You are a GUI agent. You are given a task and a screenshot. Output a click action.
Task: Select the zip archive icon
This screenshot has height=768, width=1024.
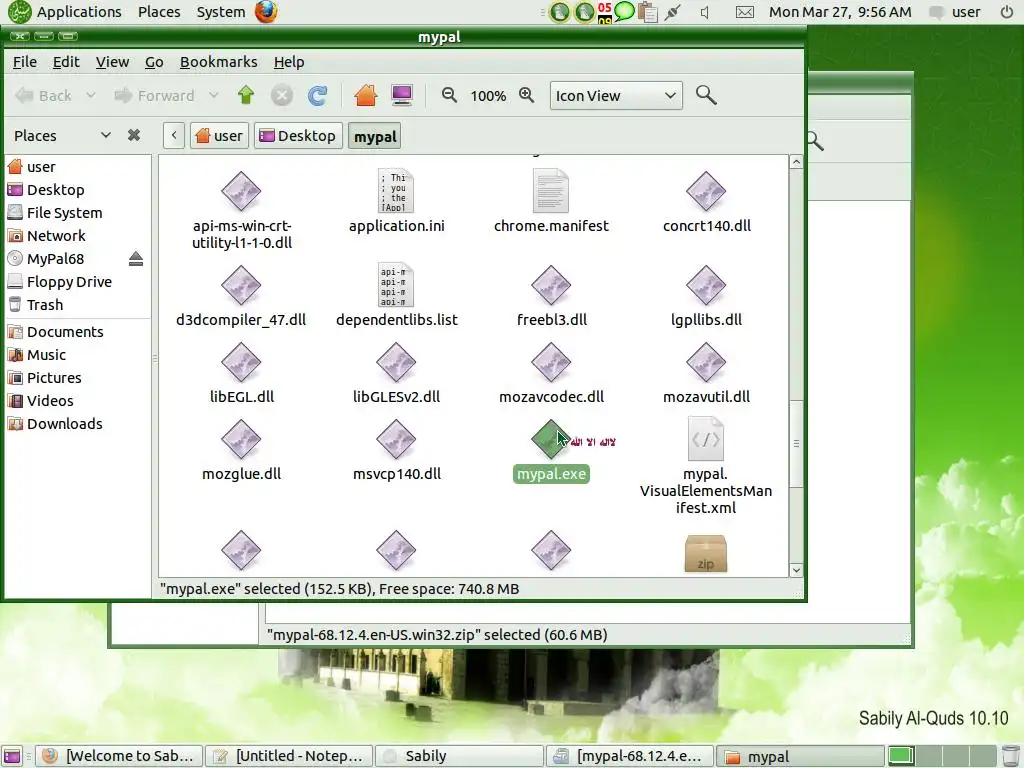pyautogui.click(x=706, y=554)
